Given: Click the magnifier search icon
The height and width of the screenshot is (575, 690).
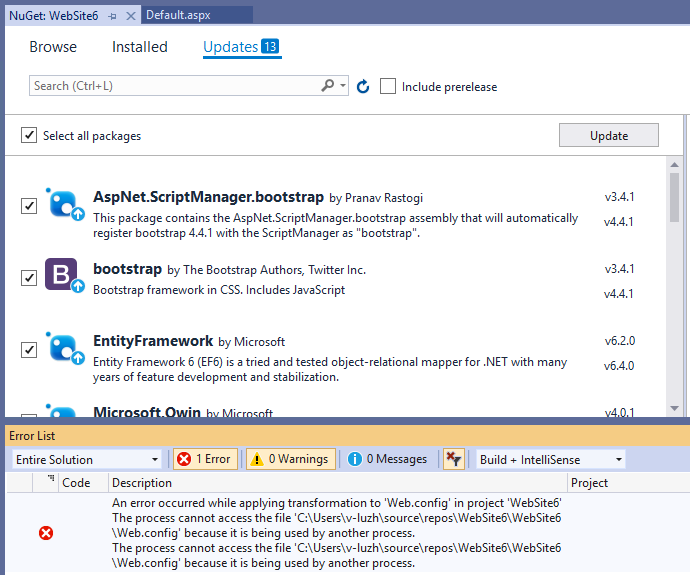Looking at the screenshot, I should [x=328, y=85].
